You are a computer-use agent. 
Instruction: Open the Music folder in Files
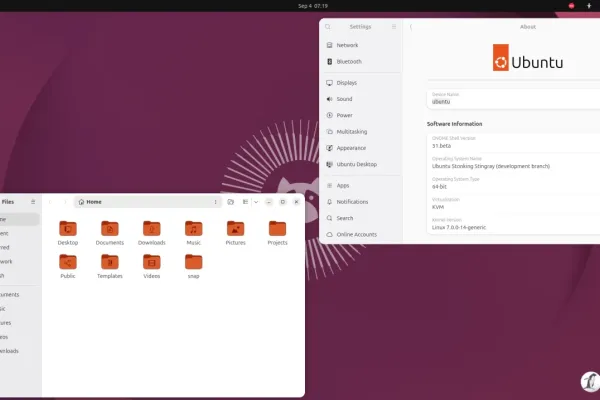coord(193,233)
